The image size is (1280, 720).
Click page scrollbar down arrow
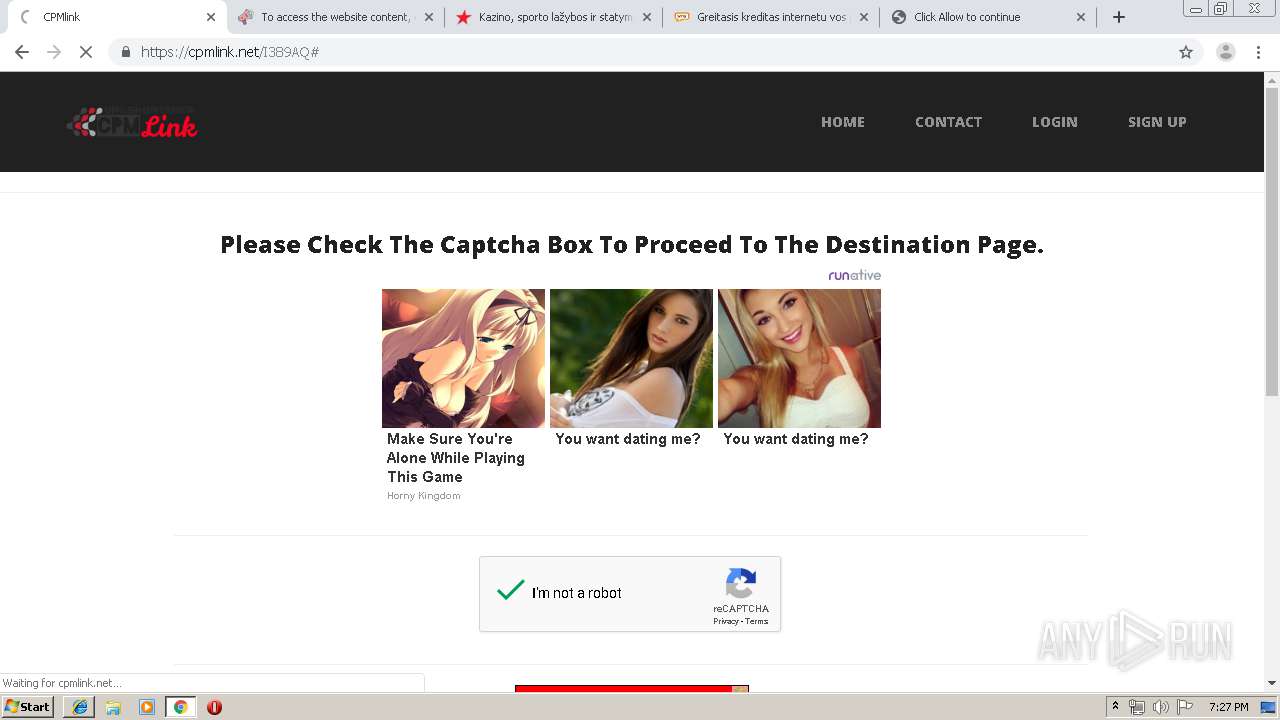(1272, 683)
